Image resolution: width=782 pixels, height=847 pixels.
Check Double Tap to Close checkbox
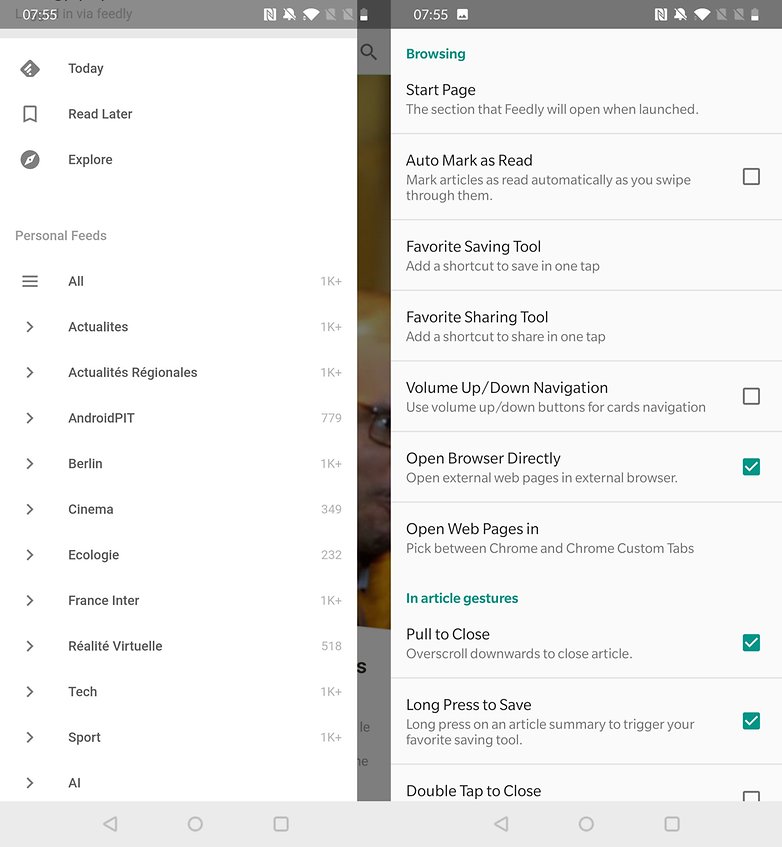(751, 796)
